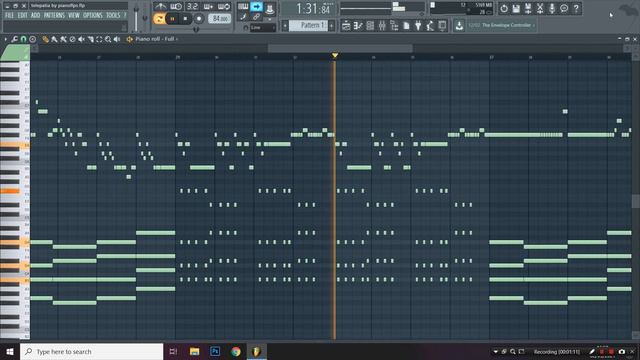Select the Slice tool

[90, 39]
